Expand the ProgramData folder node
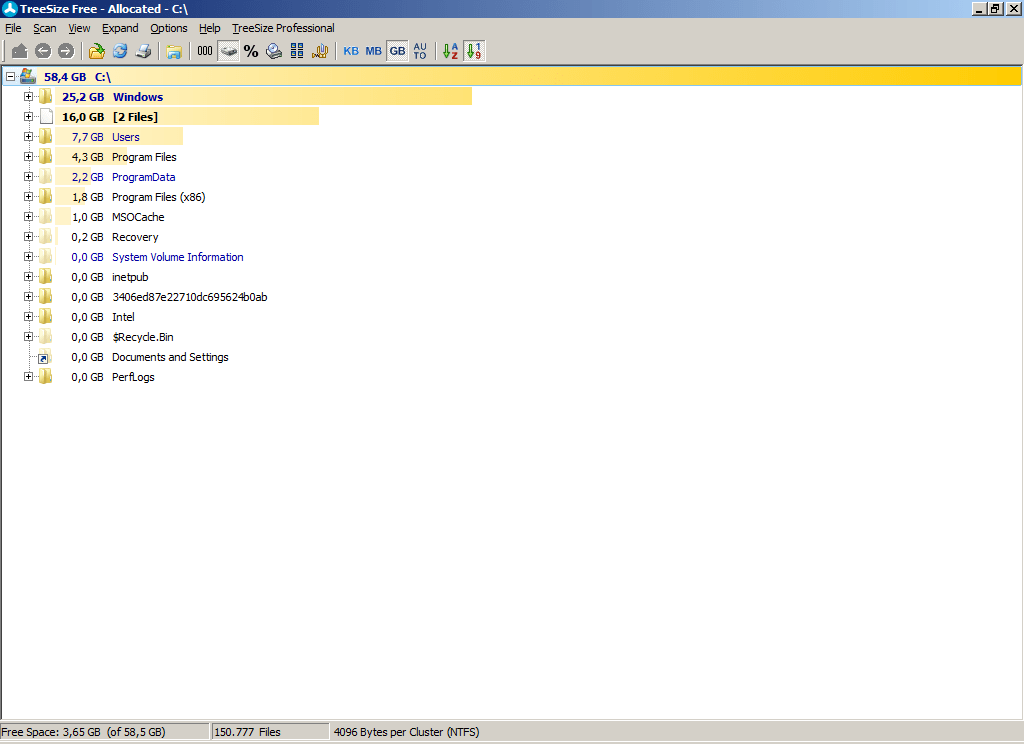 click(x=28, y=176)
